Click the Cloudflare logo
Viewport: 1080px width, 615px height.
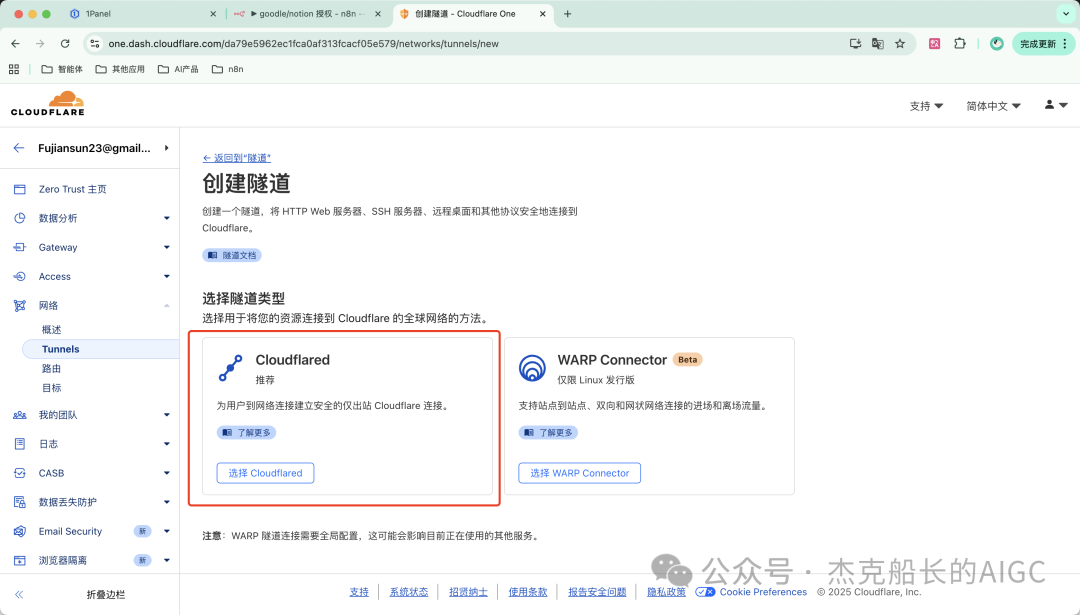(x=48, y=103)
